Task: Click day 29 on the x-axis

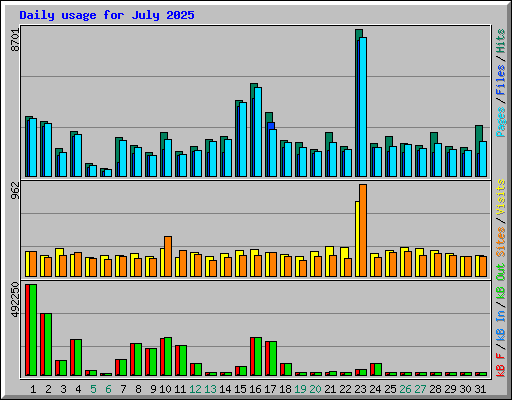Action: click(x=450, y=389)
